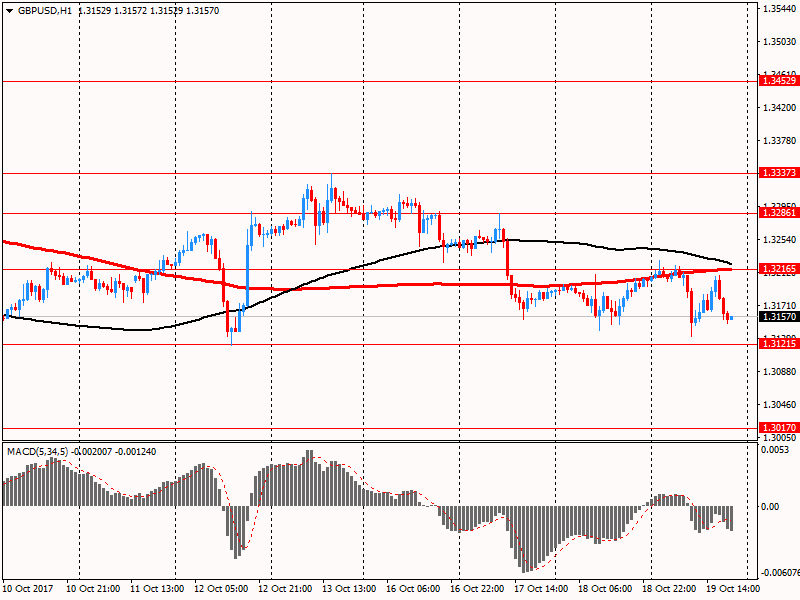Image resolution: width=800 pixels, height=600 pixels.
Task: Click the 1.33780 price scale value
Action: click(779, 141)
